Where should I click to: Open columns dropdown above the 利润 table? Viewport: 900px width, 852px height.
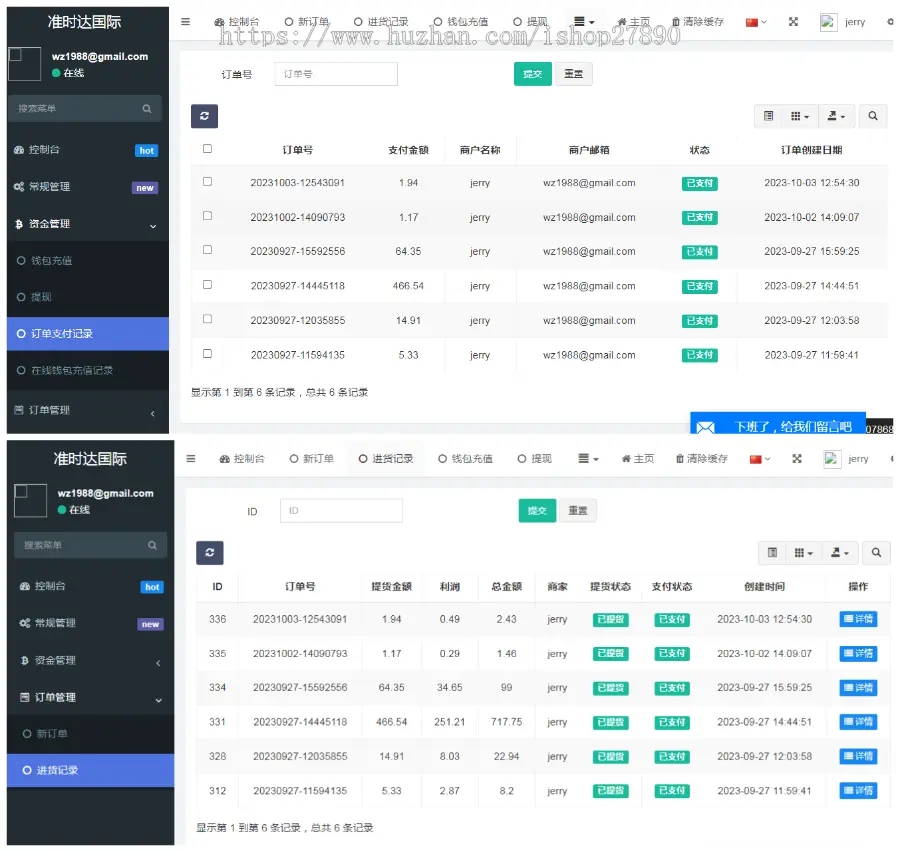[x=803, y=553]
